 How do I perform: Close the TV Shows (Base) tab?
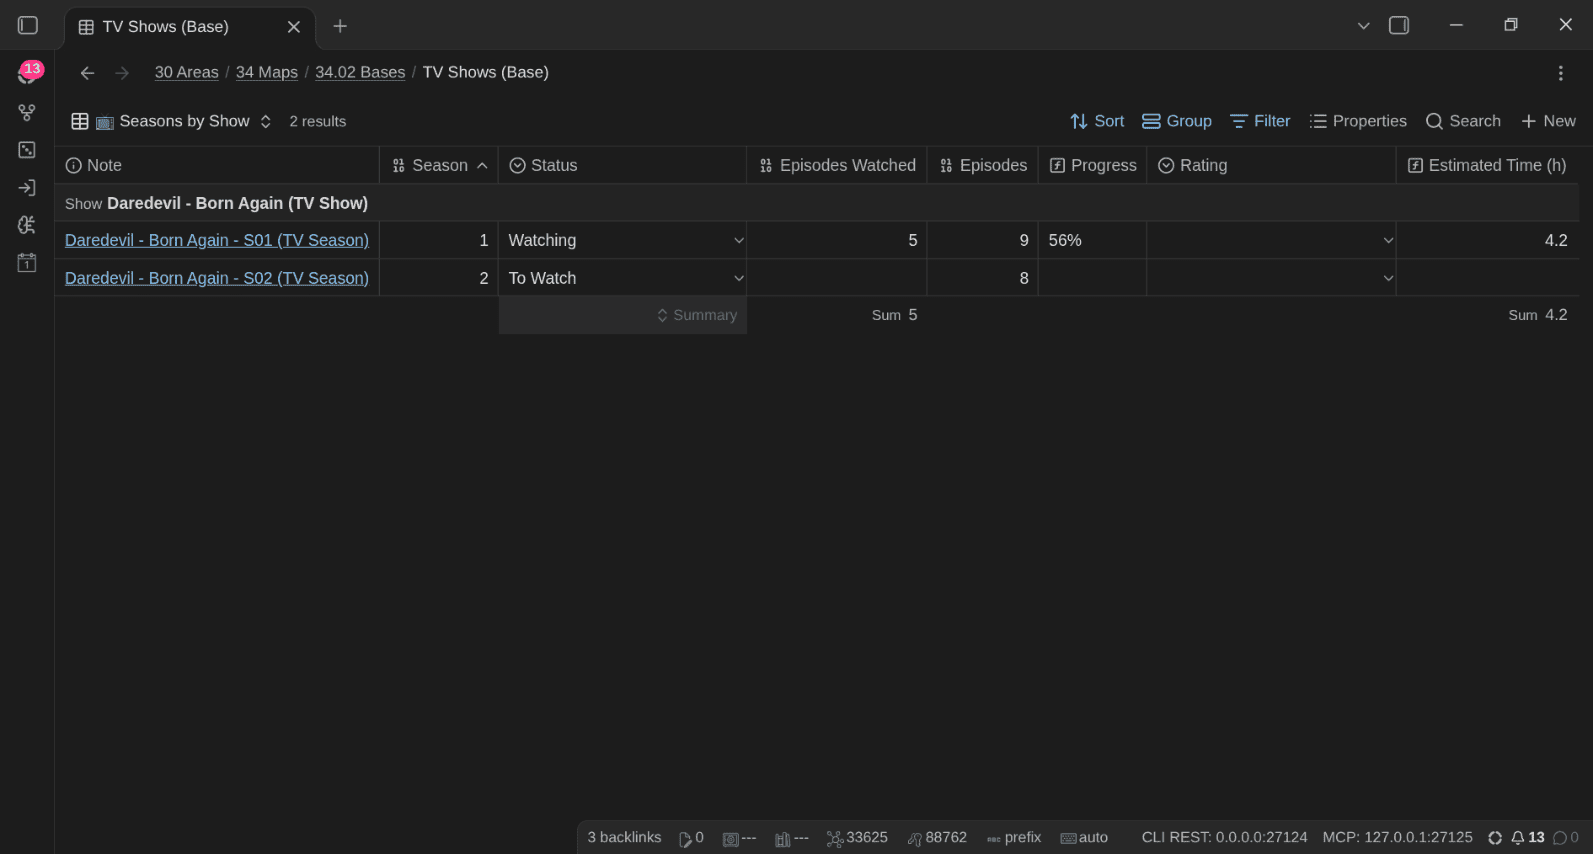[x=294, y=27]
